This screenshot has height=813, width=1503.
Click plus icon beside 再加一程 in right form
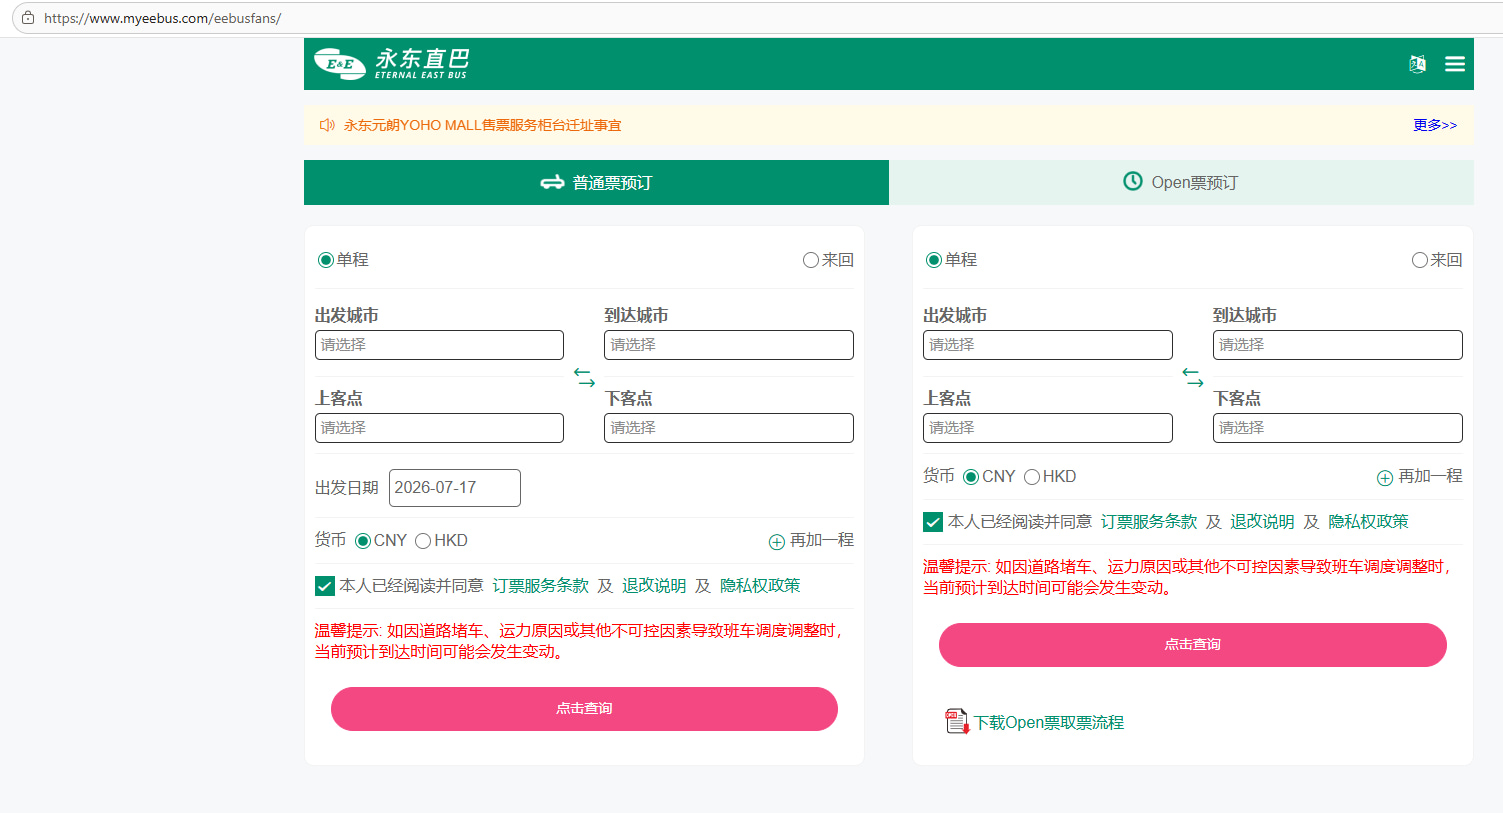pos(1385,478)
